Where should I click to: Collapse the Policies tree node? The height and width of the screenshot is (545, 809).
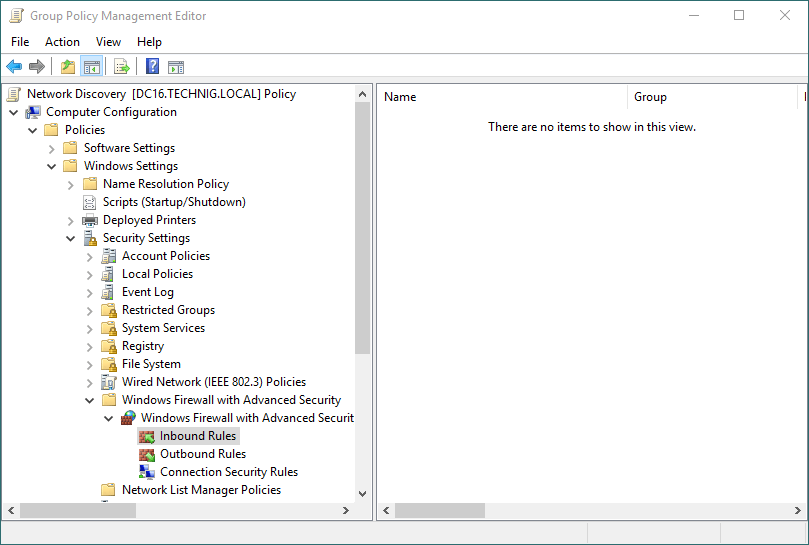tap(33, 131)
